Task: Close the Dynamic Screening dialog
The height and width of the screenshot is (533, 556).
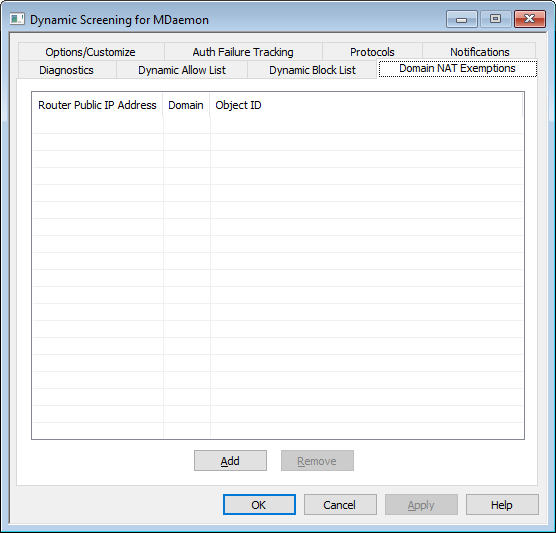Action: pyautogui.click(x=529, y=19)
